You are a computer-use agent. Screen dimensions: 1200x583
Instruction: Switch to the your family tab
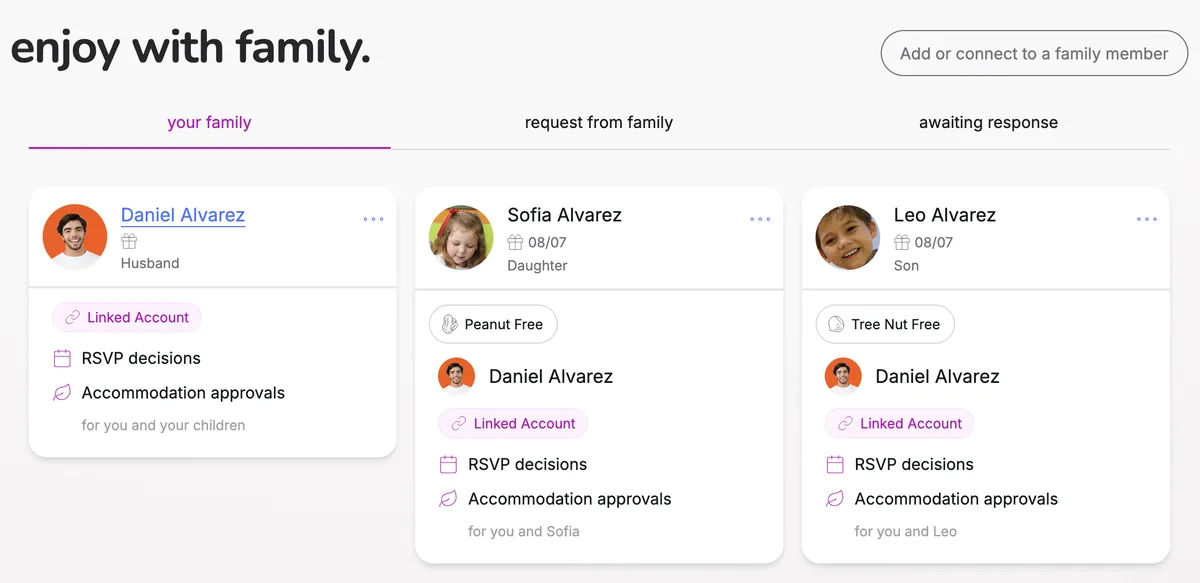coord(209,123)
